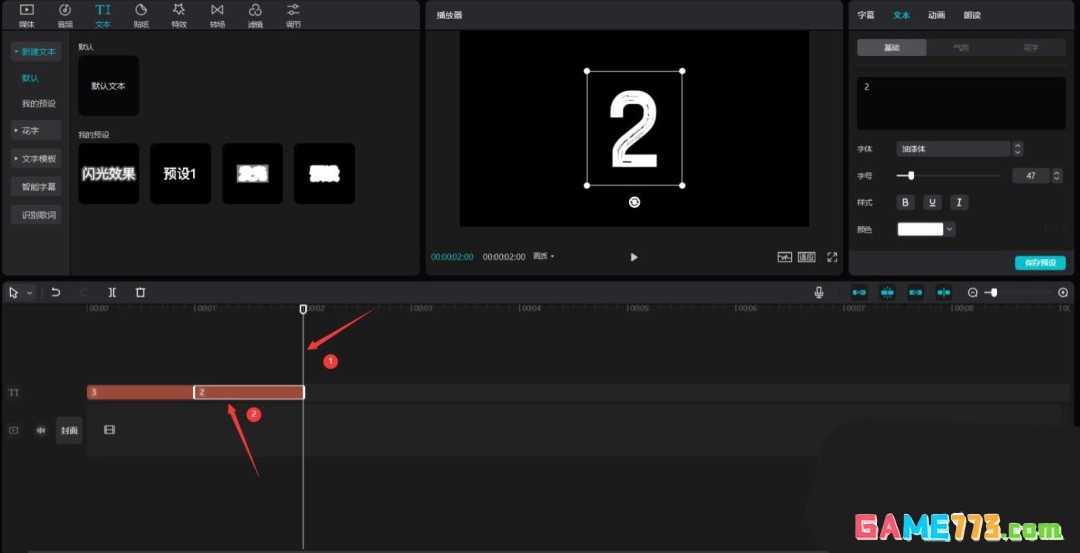Image resolution: width=1080 pixels, height=553 pixels.
Task: Open the 贴纸 (stickers) panel icon
Action: pos(141,14)
